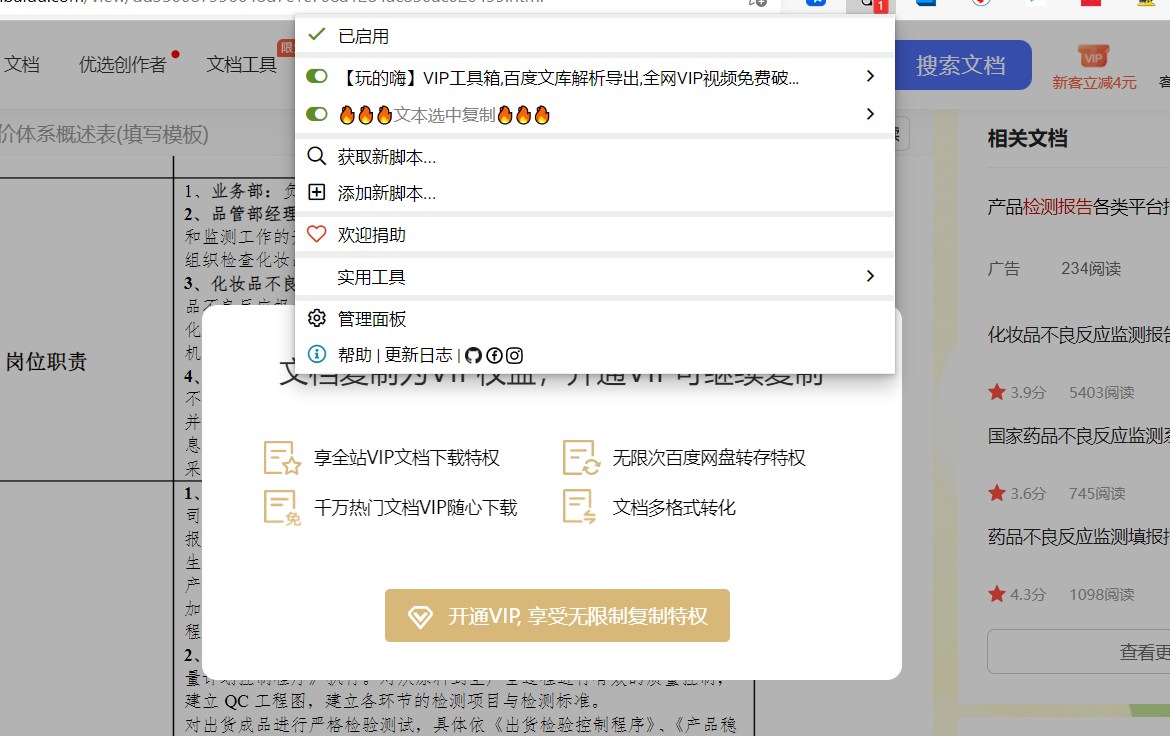Screen dimensions: 1170x736
Task: Open the Facebook icon link in the menu
Action: (x=494, y=355)
